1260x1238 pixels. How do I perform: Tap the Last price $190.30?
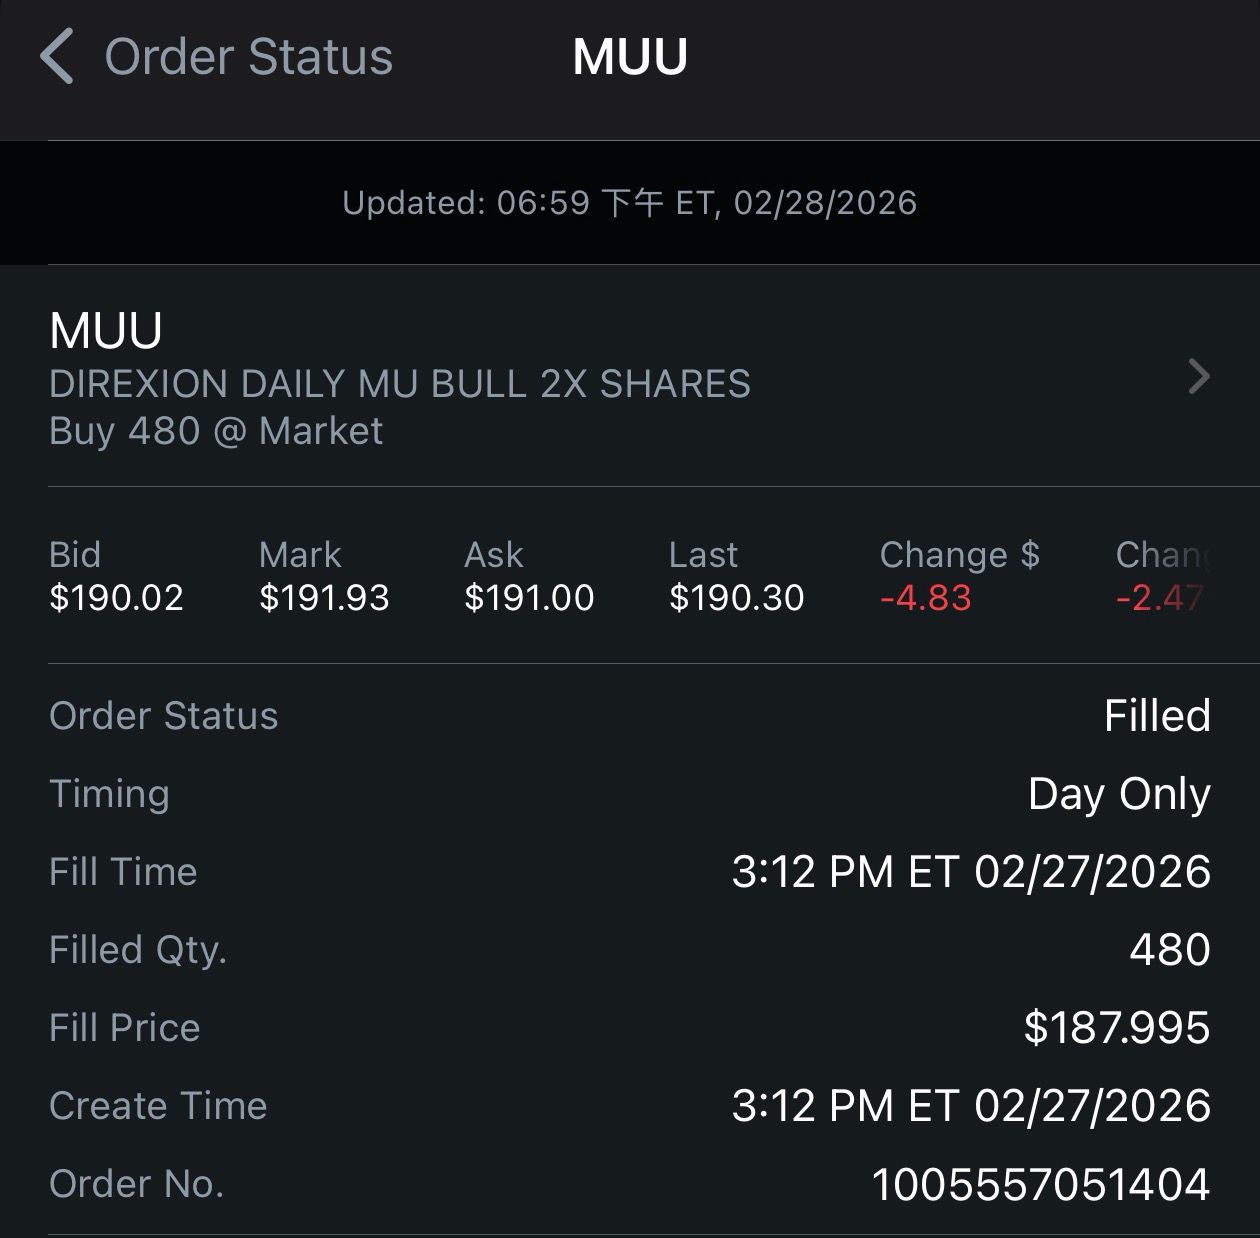tap(736, 598)
